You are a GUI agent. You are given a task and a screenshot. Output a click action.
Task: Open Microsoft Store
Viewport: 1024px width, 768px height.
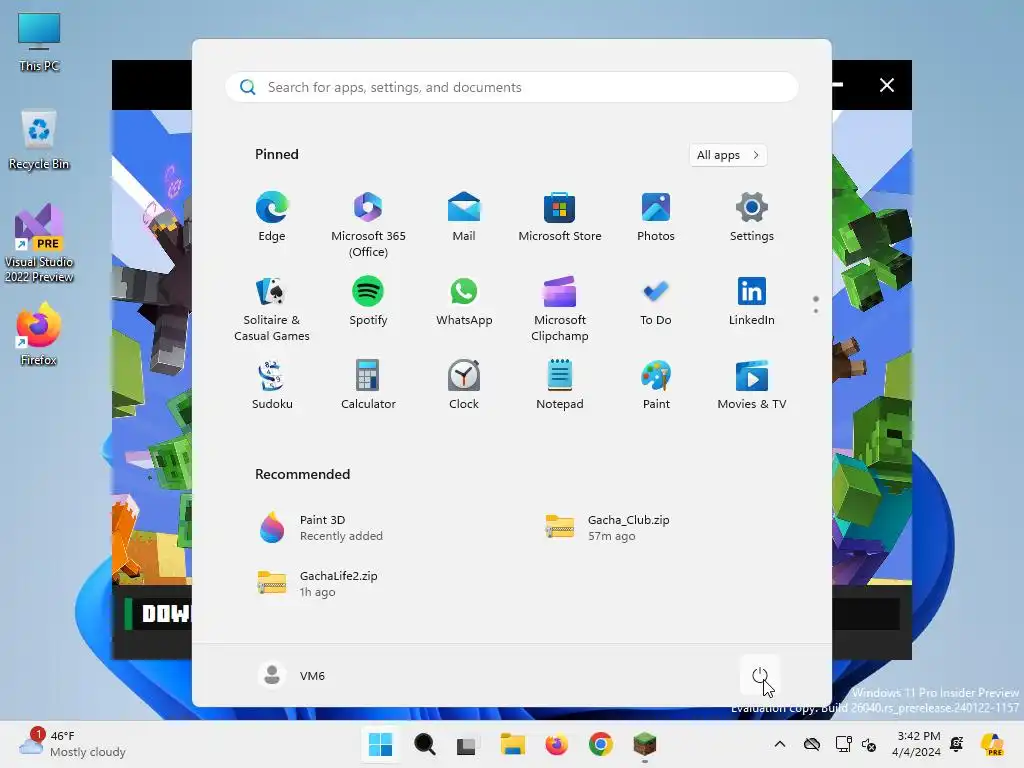point(560,217)
